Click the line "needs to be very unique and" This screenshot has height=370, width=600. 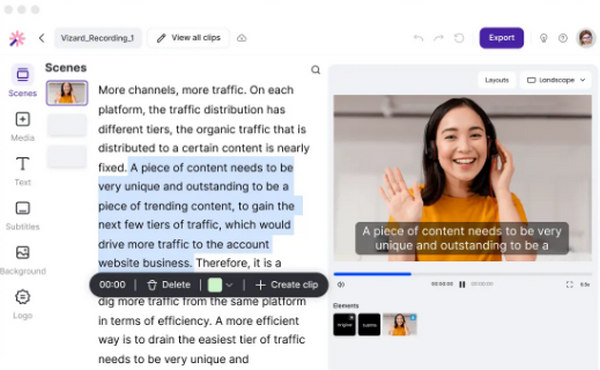(x=174, y=359)
